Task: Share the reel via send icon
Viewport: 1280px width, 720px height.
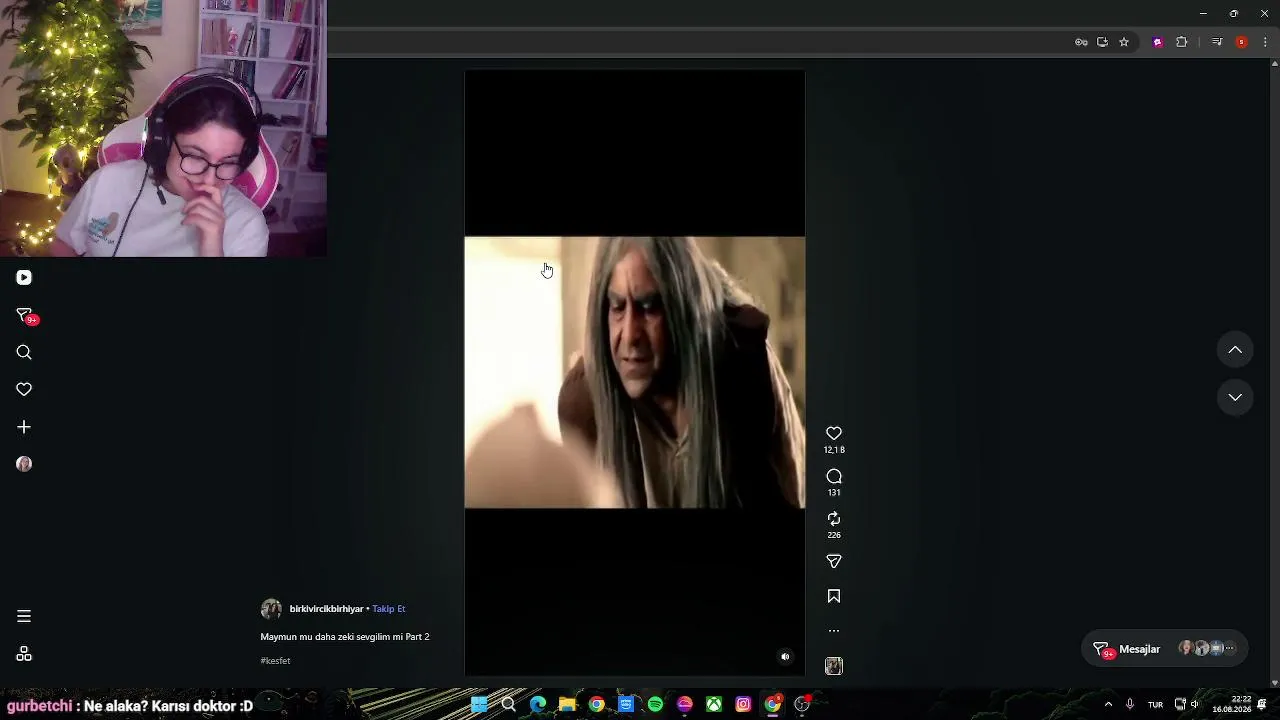Action: click(834, 561)
